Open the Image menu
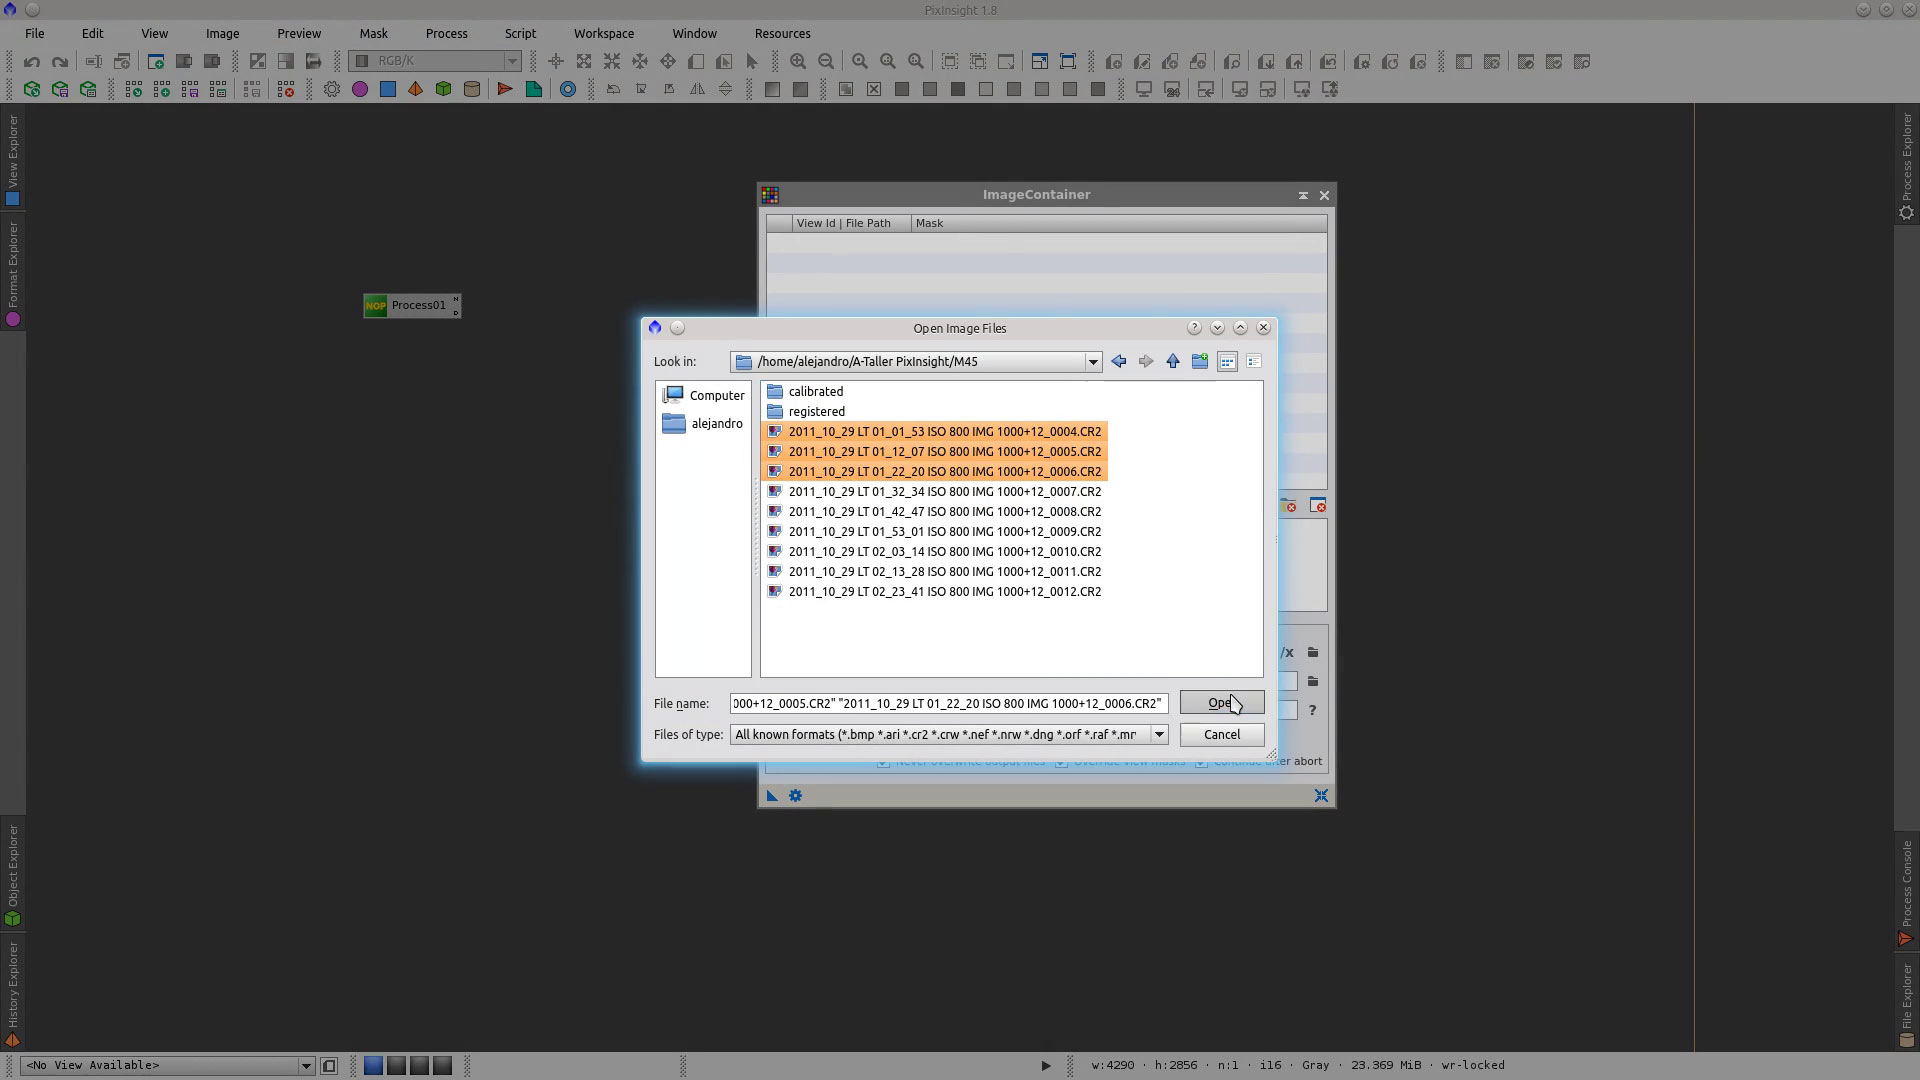This screenshot has height=1080, width=1920. click(x=222, y=33)
